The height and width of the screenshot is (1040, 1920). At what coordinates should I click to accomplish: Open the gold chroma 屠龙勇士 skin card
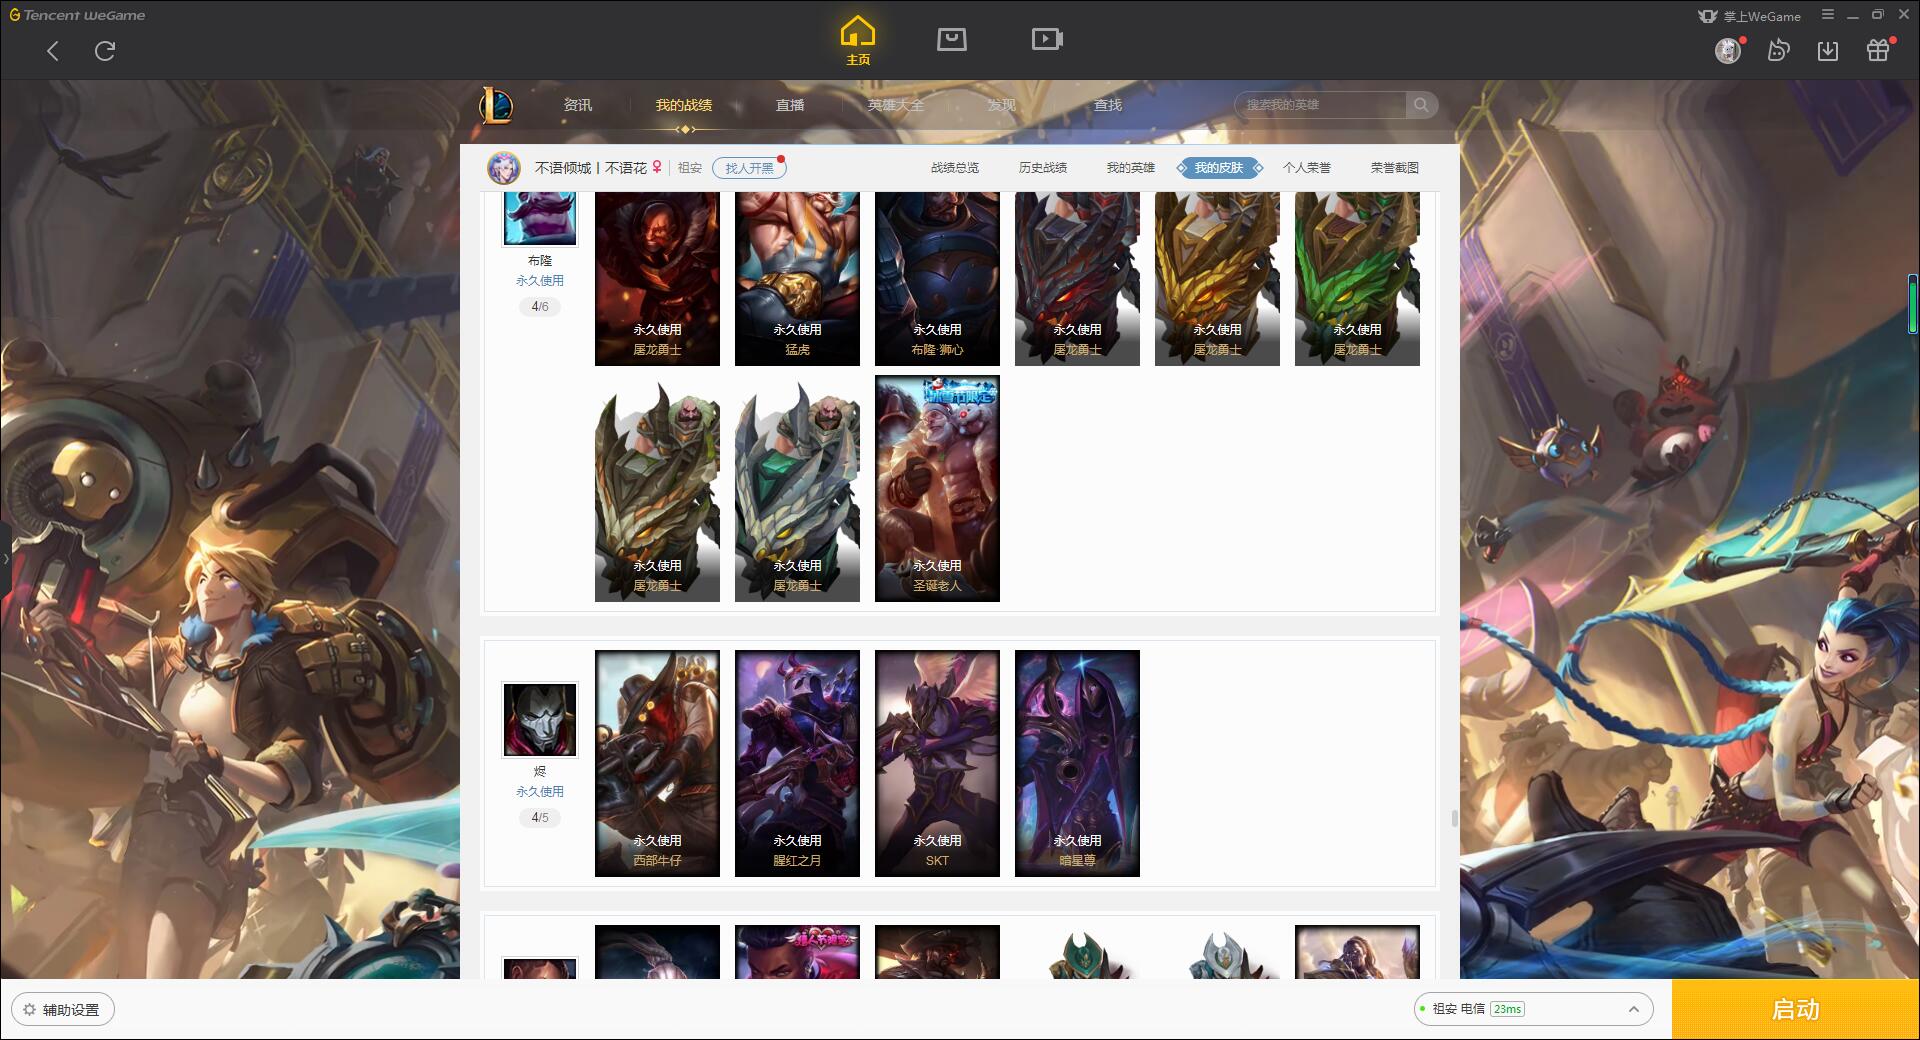1217,279
